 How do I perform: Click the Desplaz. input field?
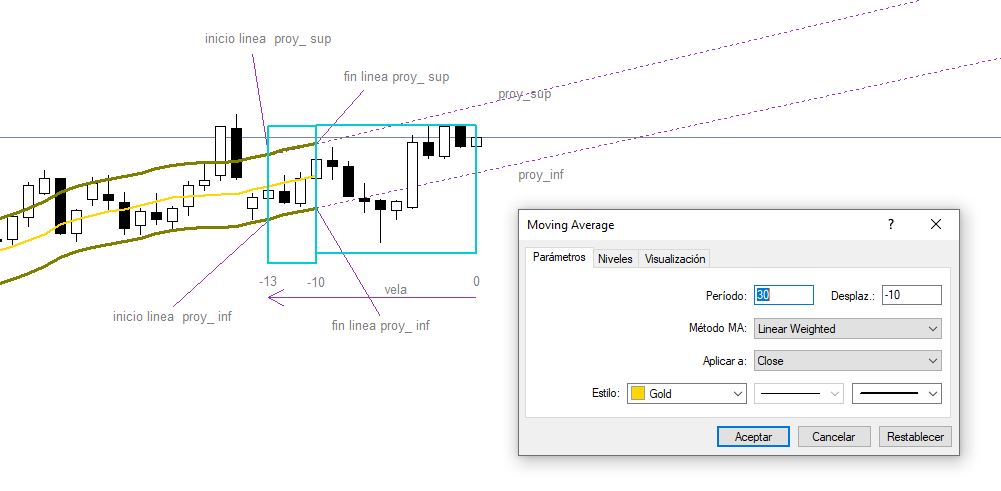912,295
